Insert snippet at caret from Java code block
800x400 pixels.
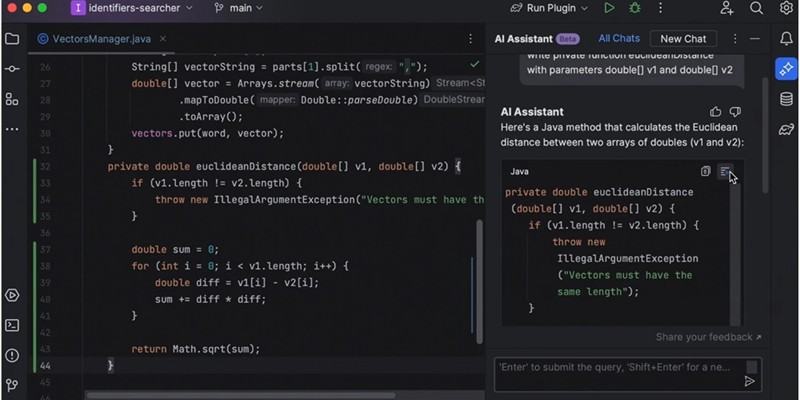pyautogui.click(x=726, y=172)
